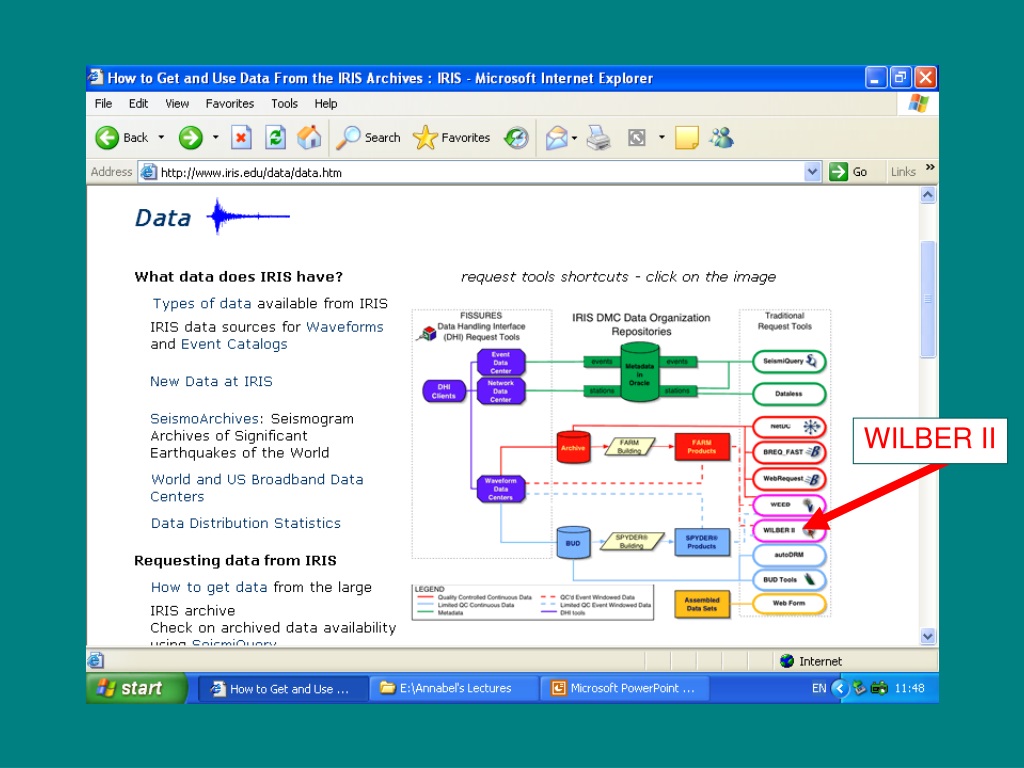Image resolution: width=1024 pixels, height=768 pixels.
Task: Open the File menu
Action: [x=103, y=103]
